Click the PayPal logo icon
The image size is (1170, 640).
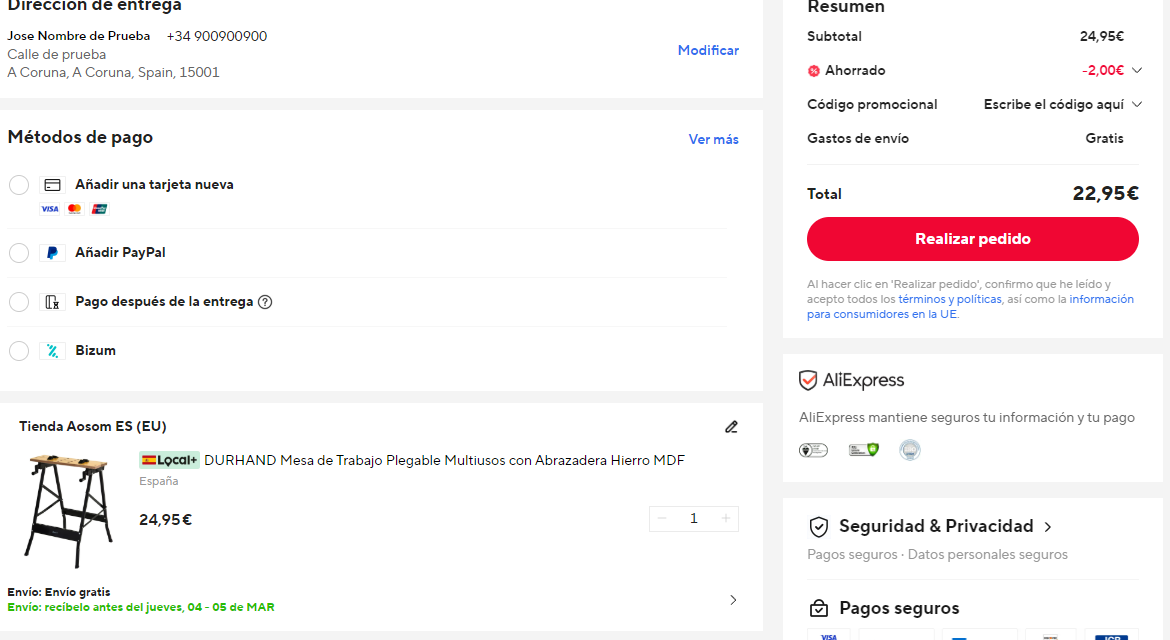[x=52, y=253]
